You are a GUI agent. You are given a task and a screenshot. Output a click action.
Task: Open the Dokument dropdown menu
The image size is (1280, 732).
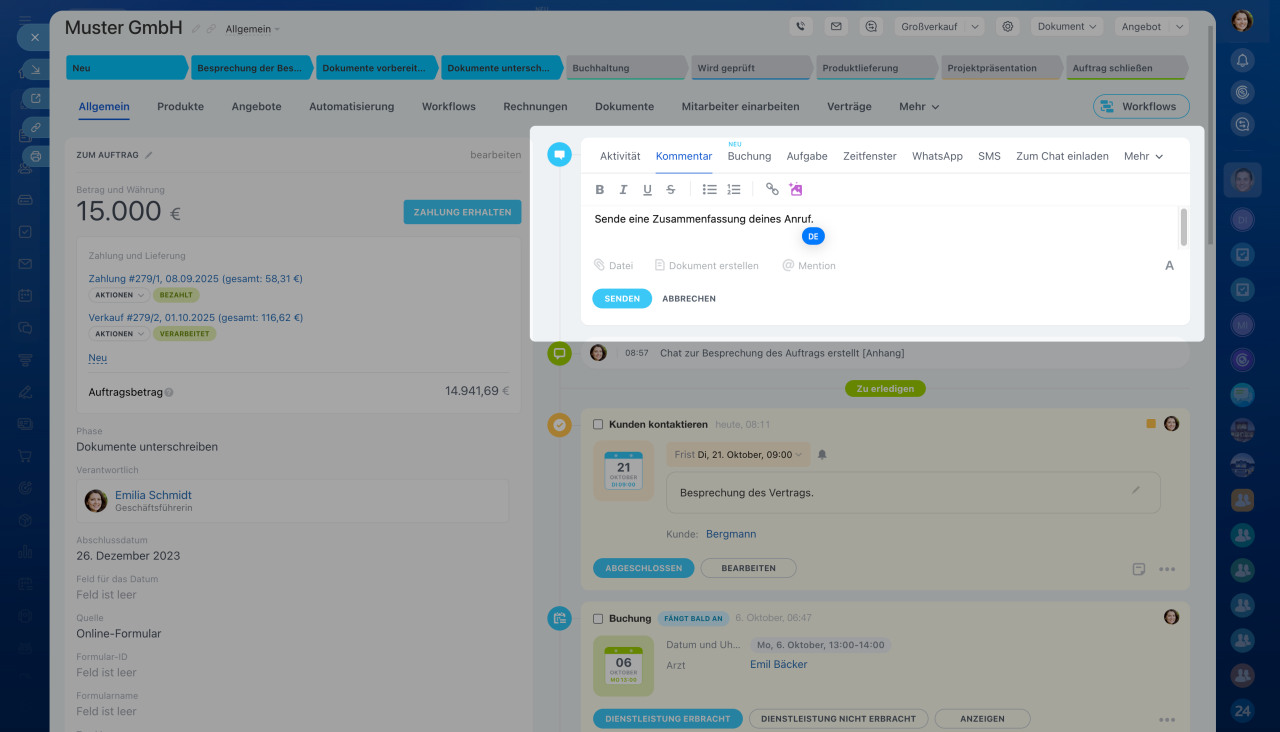pos(1067,27)
